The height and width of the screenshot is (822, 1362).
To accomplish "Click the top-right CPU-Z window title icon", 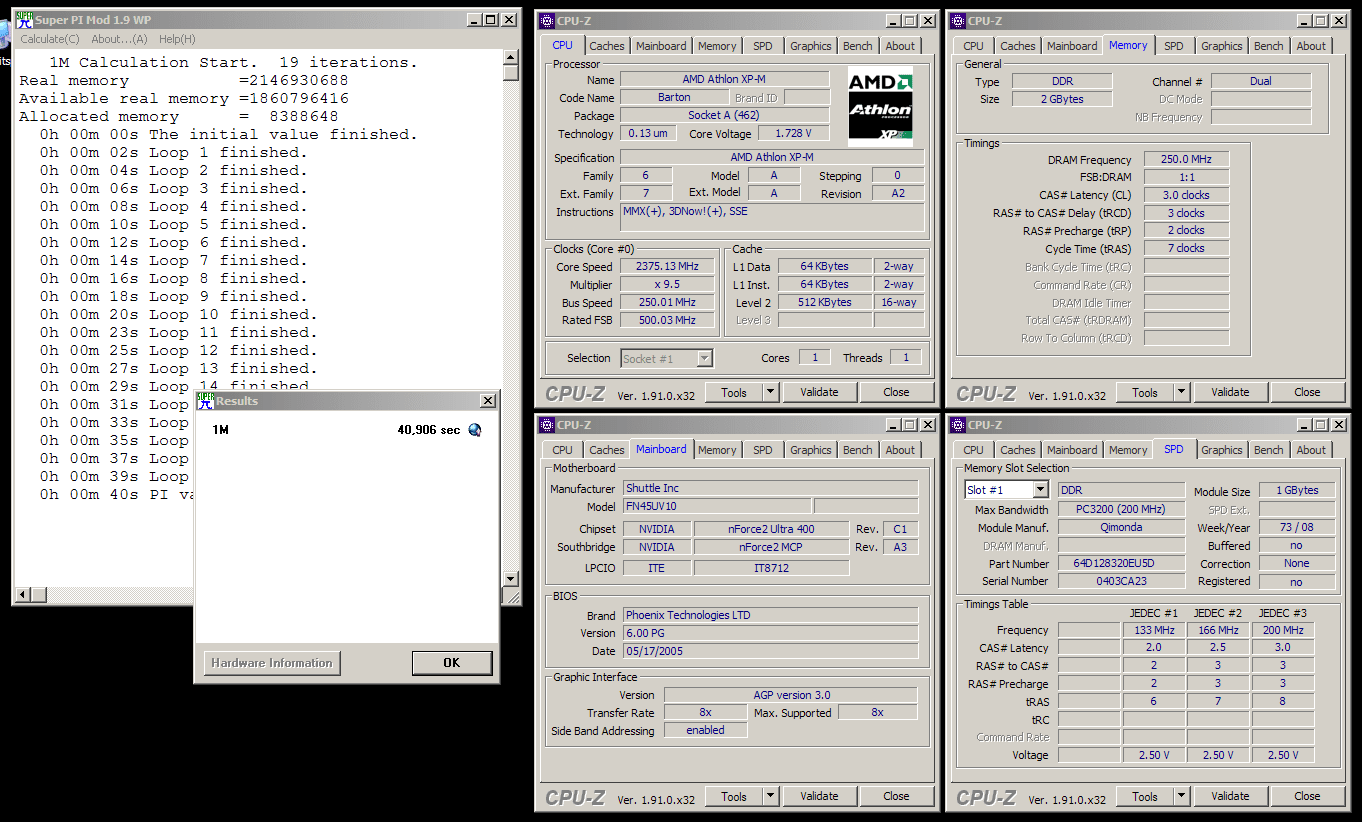I will [x=958, y=20].
